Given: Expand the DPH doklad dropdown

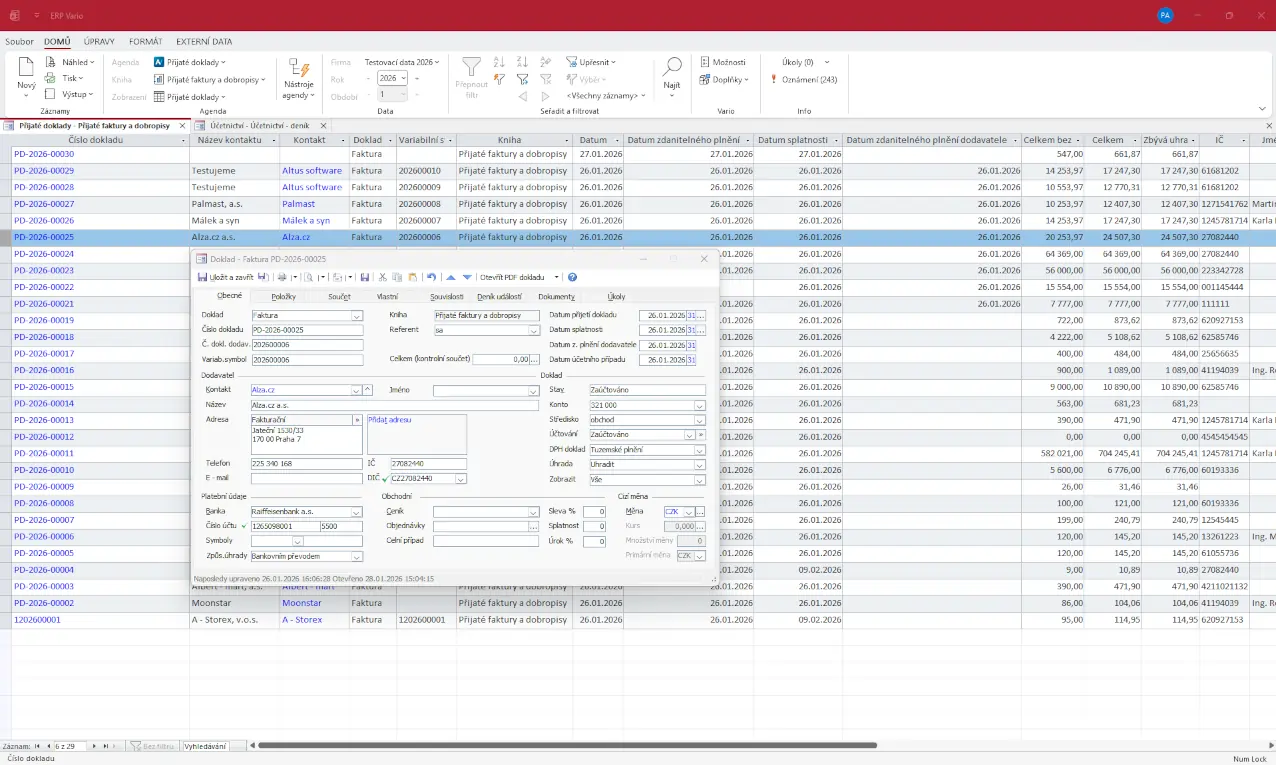Looking at the screenshot, I should pos(699,450).
